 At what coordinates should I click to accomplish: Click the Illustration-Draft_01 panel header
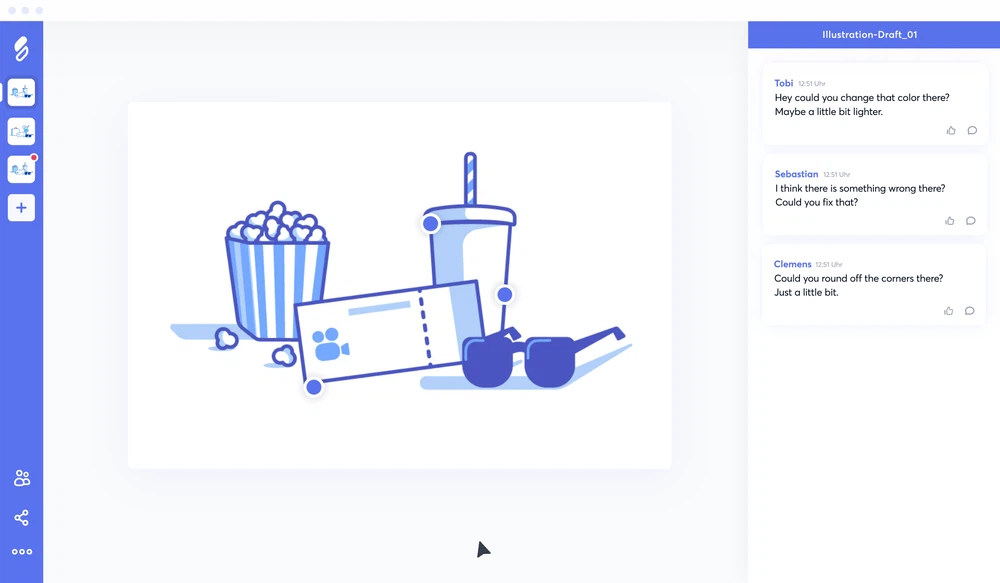click(874, 34)
